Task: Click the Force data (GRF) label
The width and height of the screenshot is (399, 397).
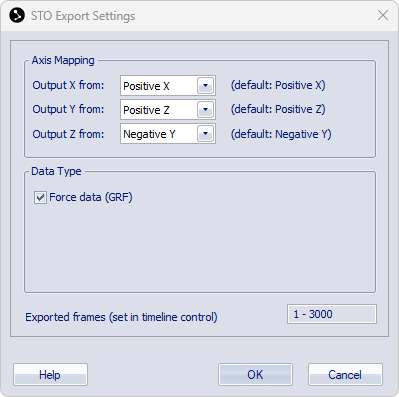Action: (91, 197)
